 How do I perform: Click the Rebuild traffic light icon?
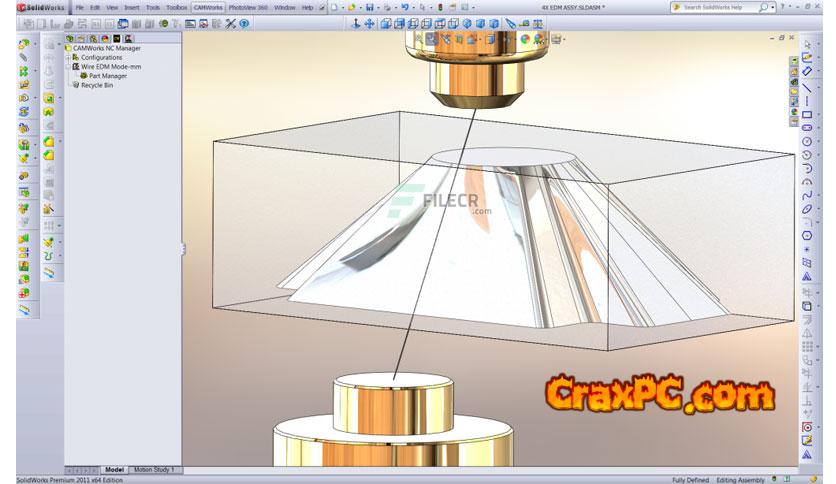point(440,7)
